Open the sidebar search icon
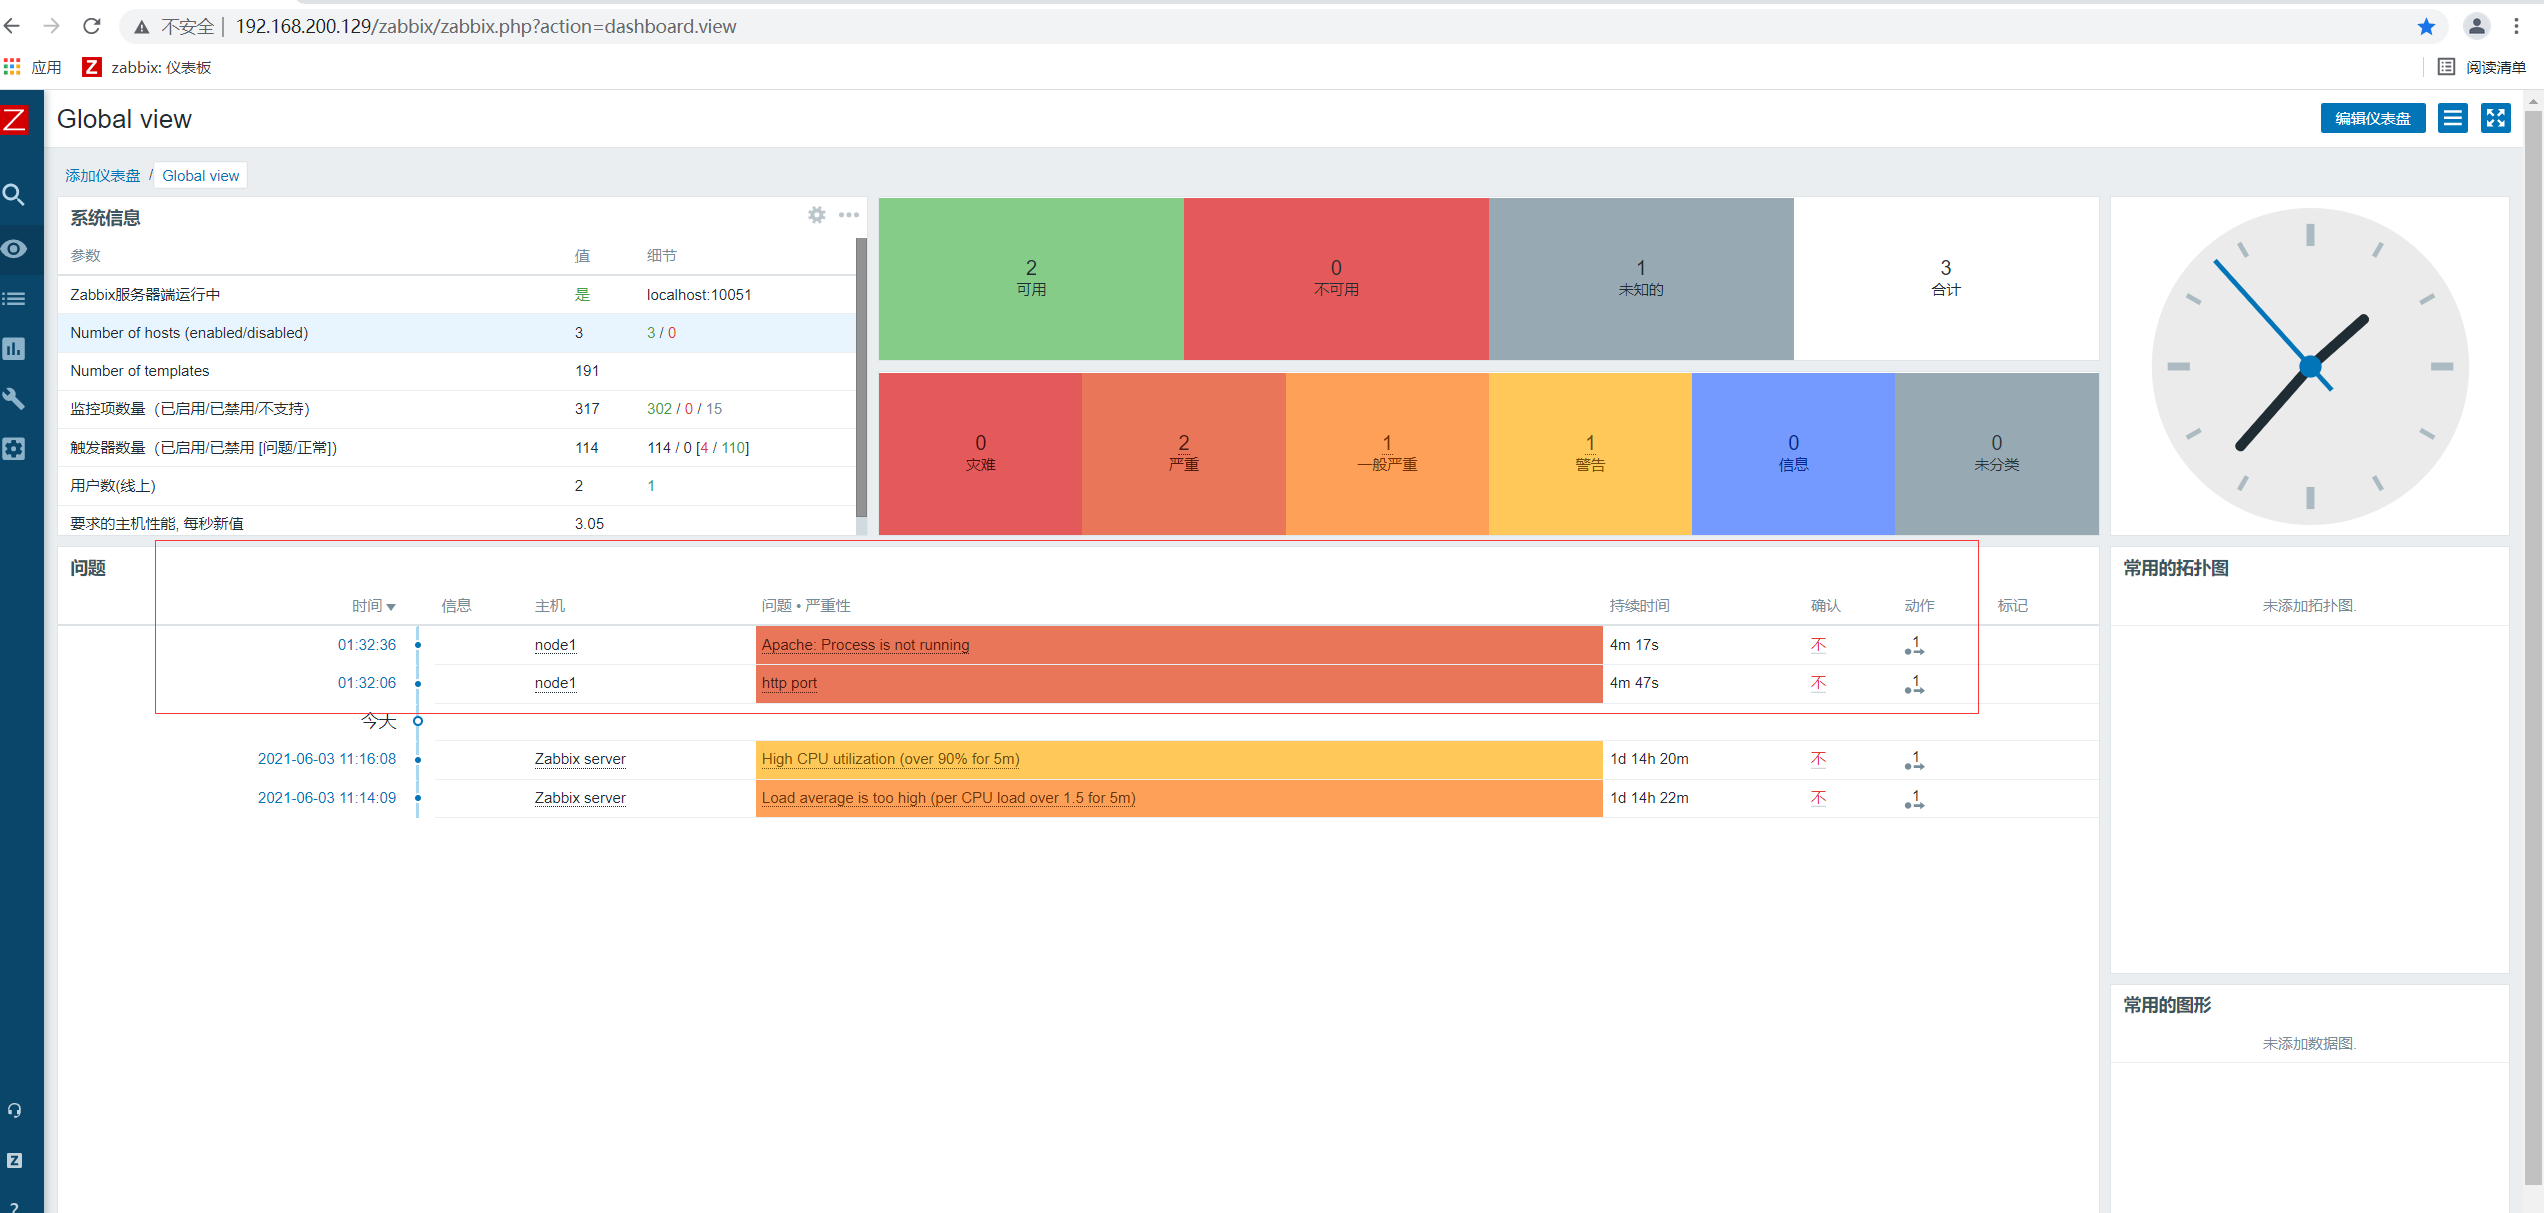This screenshot has width=2544, height=1213. click(14, 195)
